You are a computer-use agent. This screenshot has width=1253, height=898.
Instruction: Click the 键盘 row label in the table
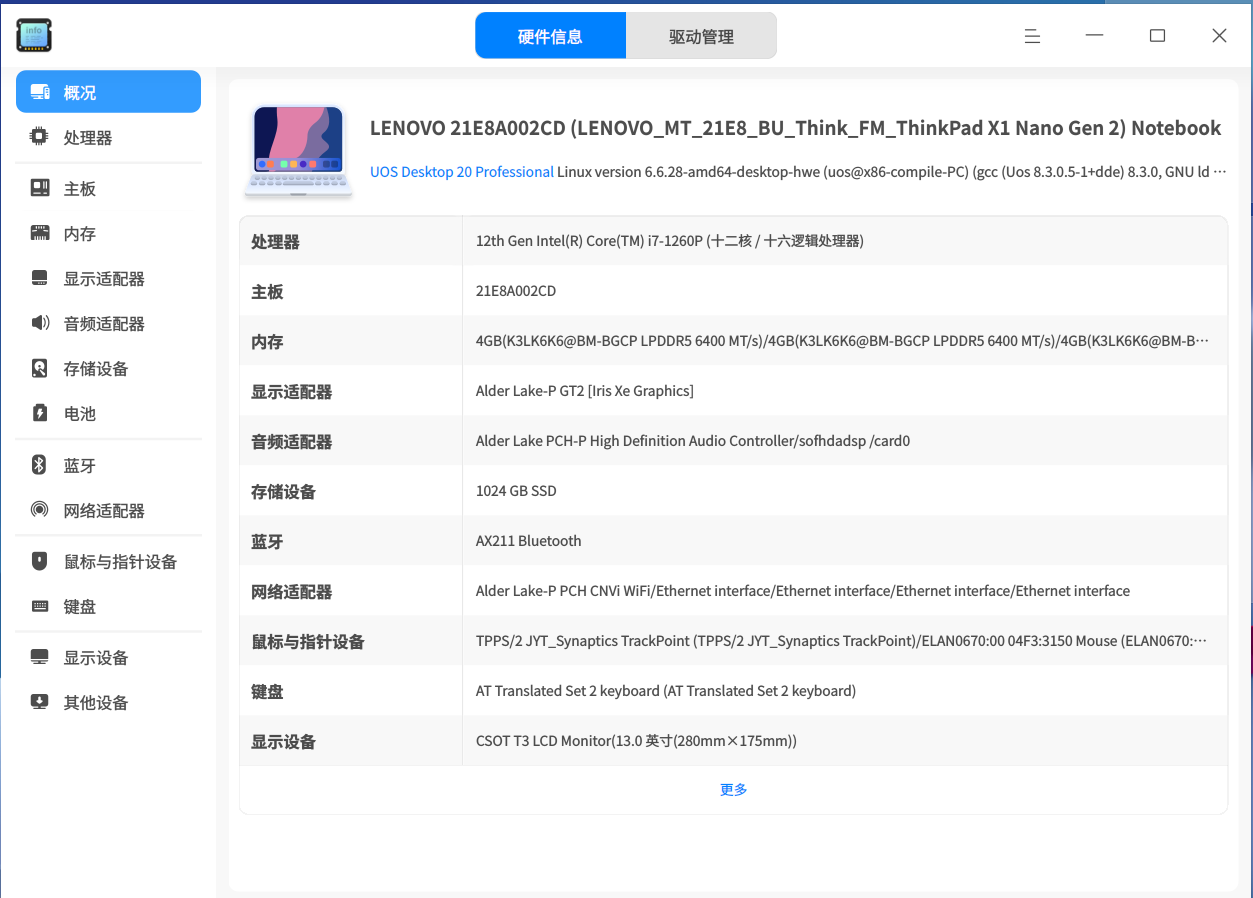click(267, 692)
